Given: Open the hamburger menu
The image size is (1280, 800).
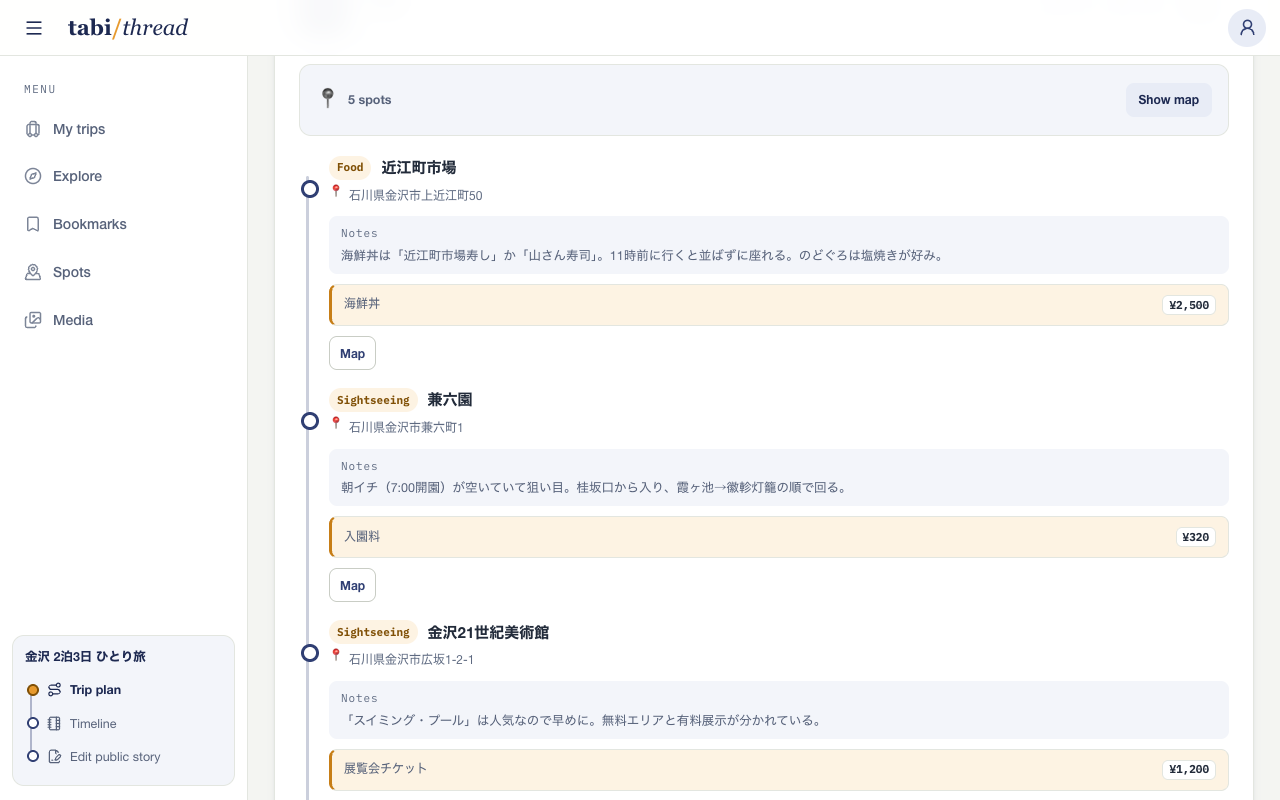Looking at the screenshot, I should (x=34, y=28).
